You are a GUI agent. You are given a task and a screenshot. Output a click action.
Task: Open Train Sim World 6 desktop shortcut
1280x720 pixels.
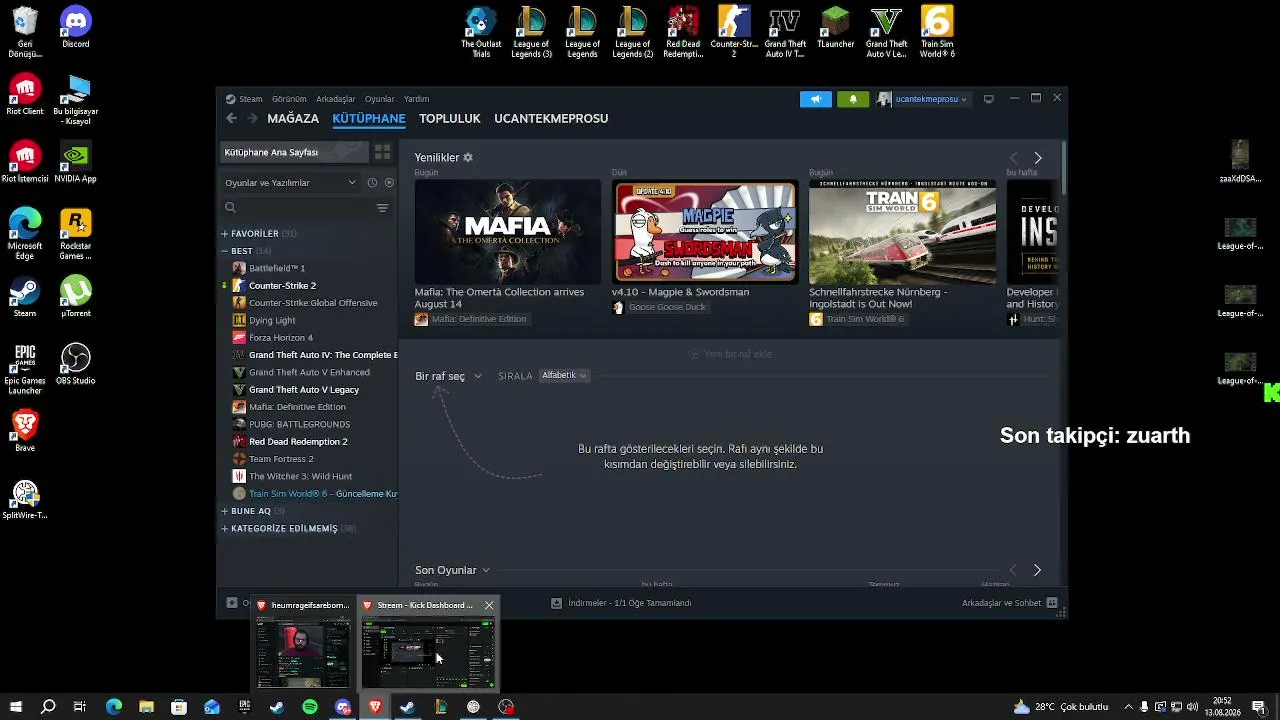pyautogui.click(x=937, y=32)
